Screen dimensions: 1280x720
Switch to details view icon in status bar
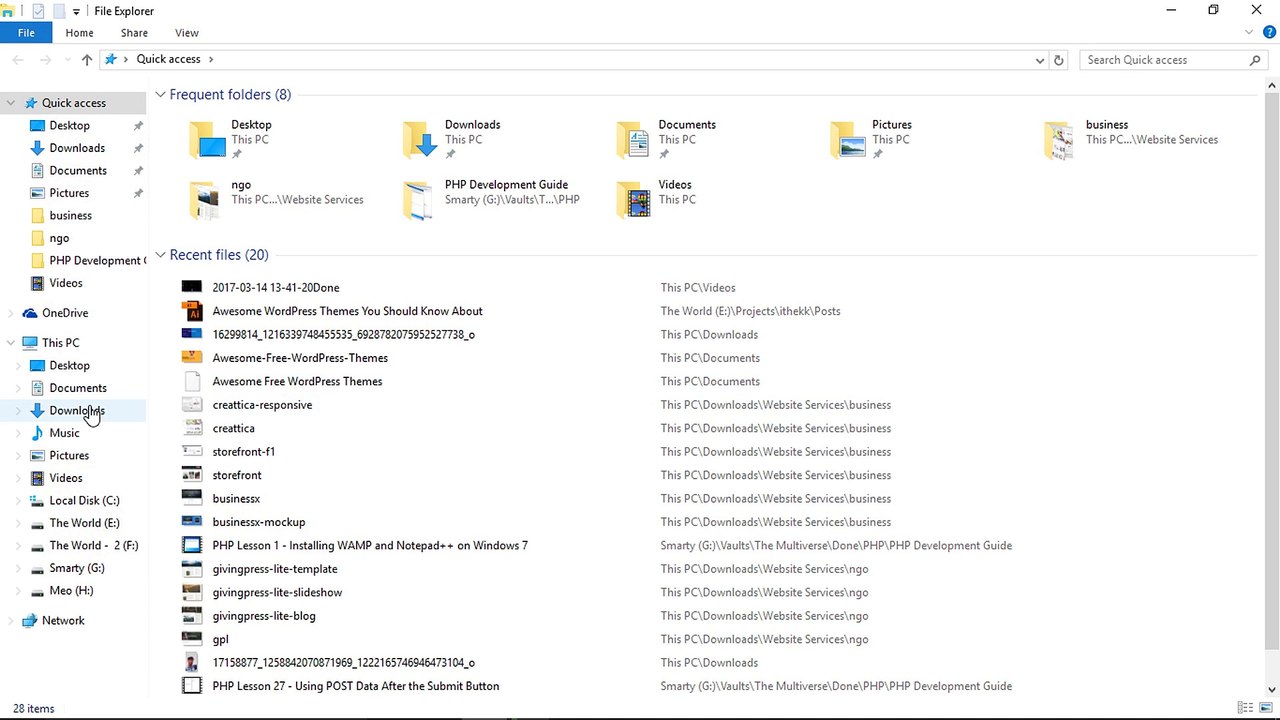pos(1245,708)
